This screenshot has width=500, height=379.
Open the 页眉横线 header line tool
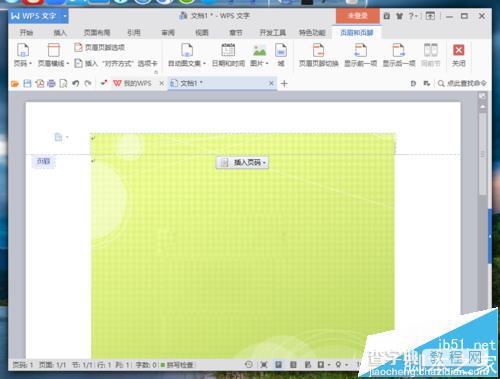tap(53, 55)
